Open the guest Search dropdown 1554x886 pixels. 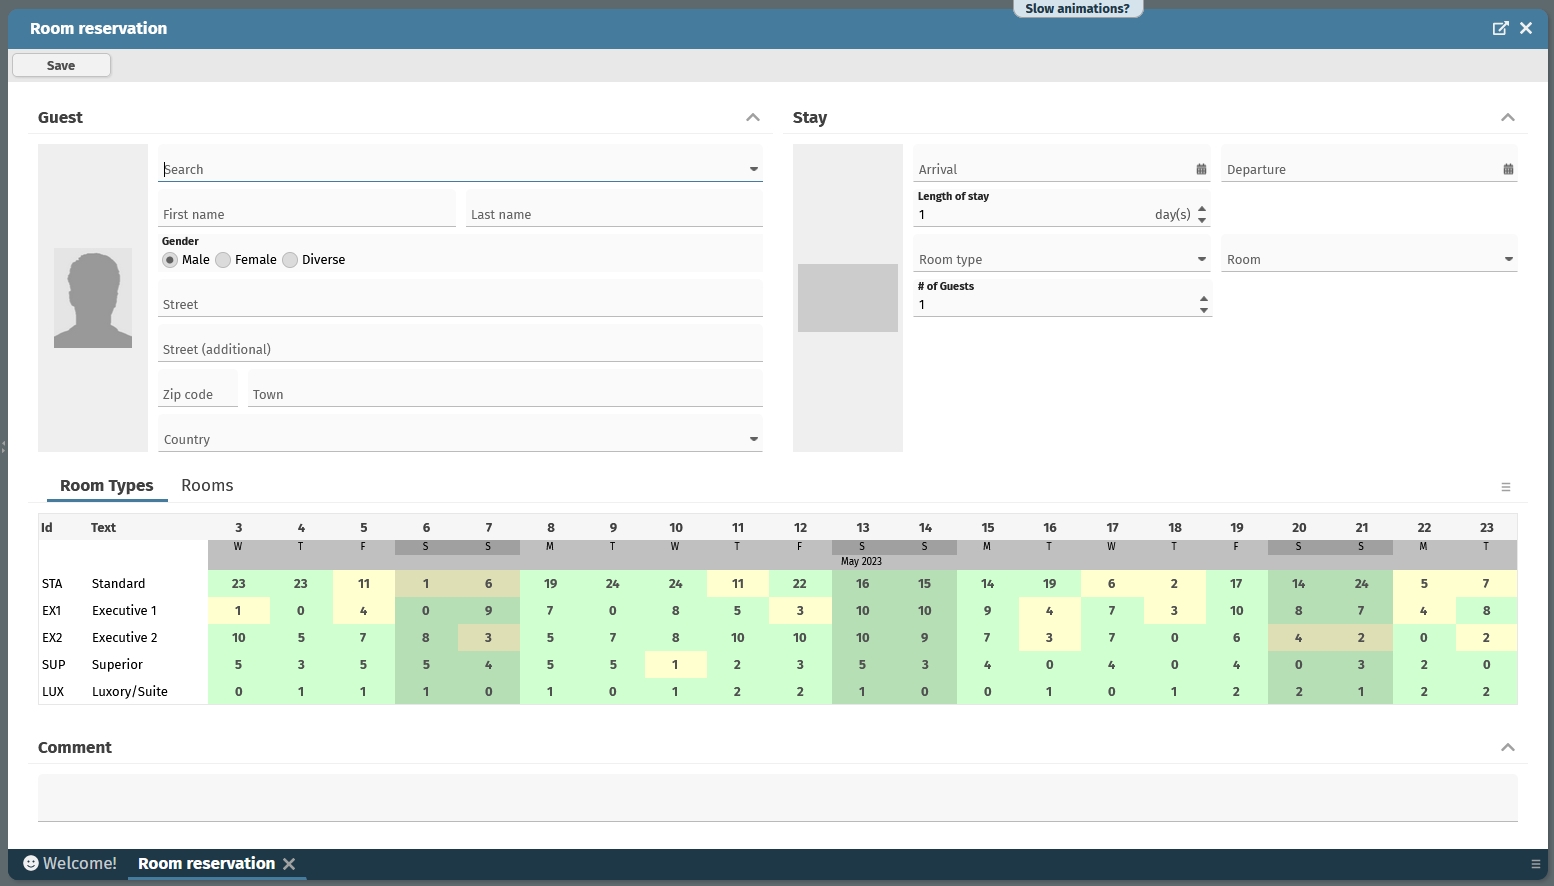tap(754, 169)
